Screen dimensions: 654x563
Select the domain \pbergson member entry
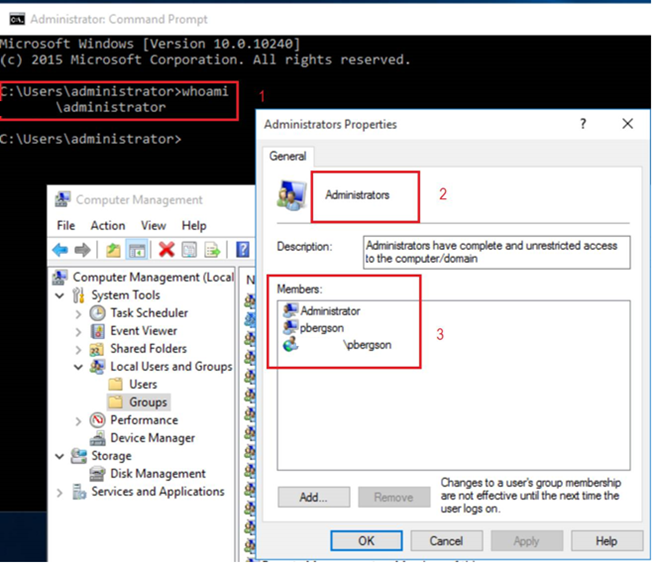tap(337, 345)
